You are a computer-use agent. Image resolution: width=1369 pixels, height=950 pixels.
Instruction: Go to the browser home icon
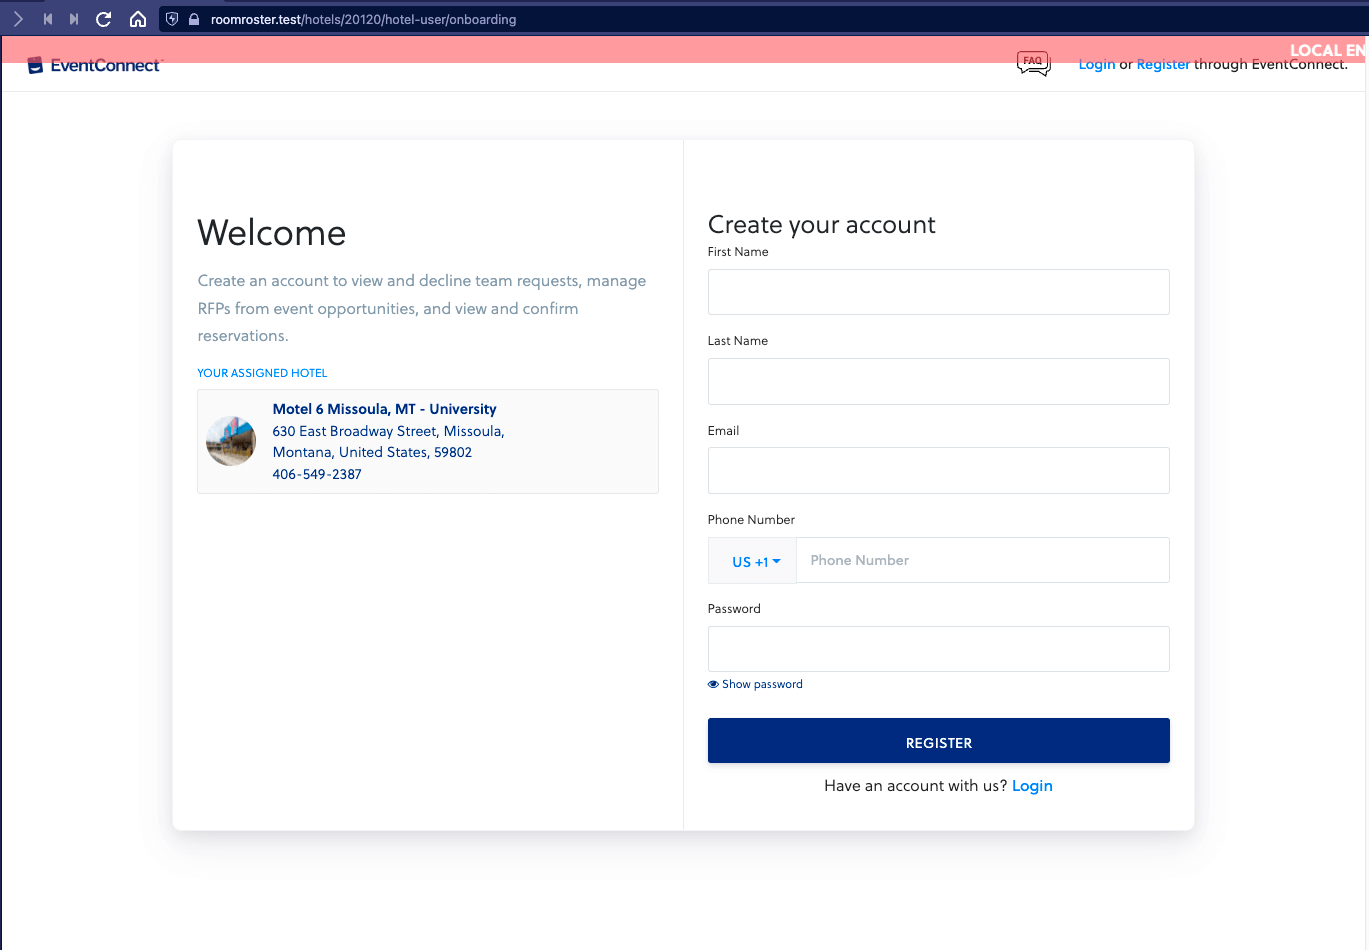coord(138,19)
